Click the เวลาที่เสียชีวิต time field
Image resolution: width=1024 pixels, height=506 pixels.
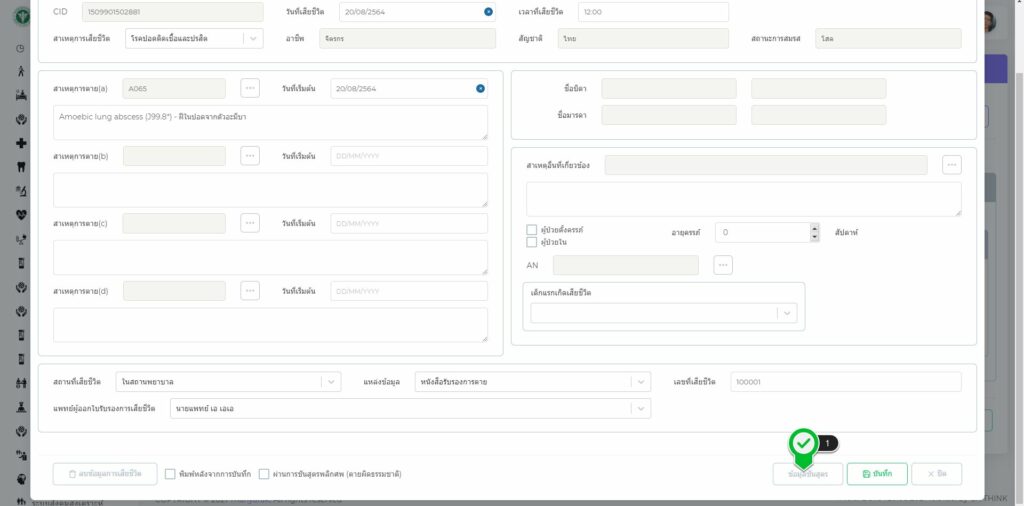(652, 12)
